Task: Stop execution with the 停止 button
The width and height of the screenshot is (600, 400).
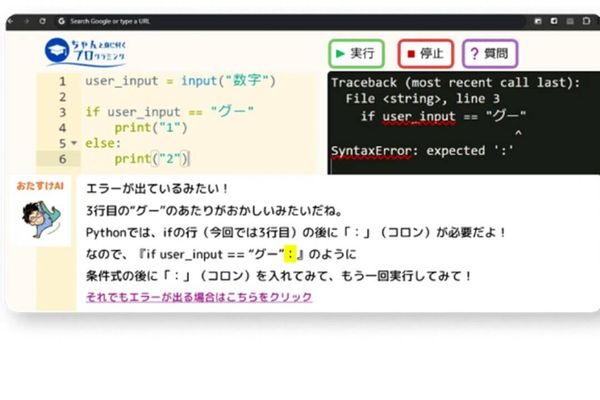Action: [426, 54]
